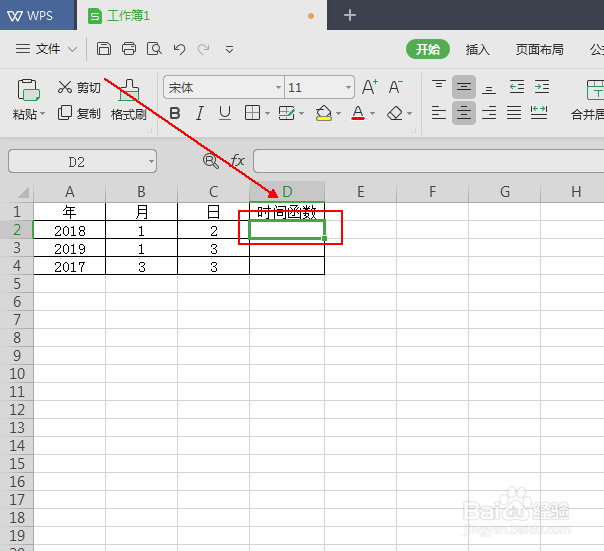604x551 pixels.
Task: Cut the selection with 剪切
Action: [x=79, y=87]
